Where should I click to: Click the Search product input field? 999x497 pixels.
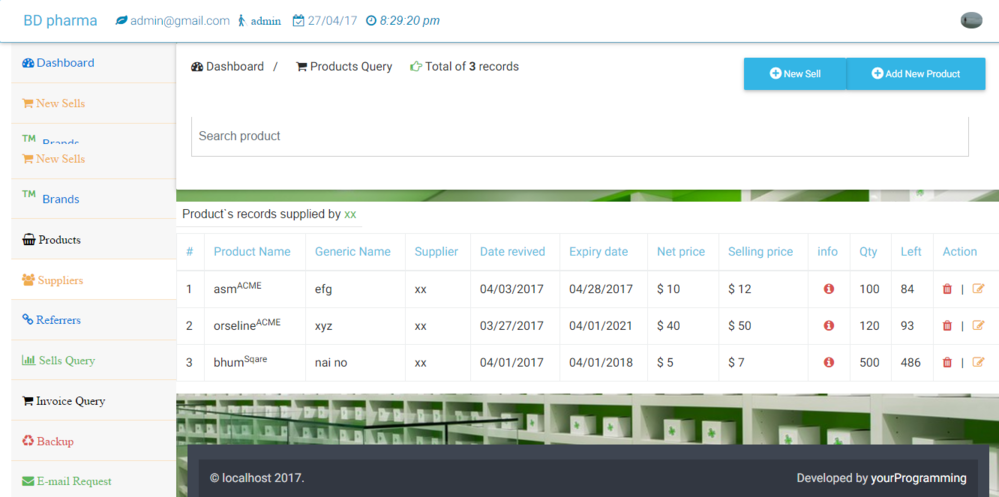[x=579, y=136]
